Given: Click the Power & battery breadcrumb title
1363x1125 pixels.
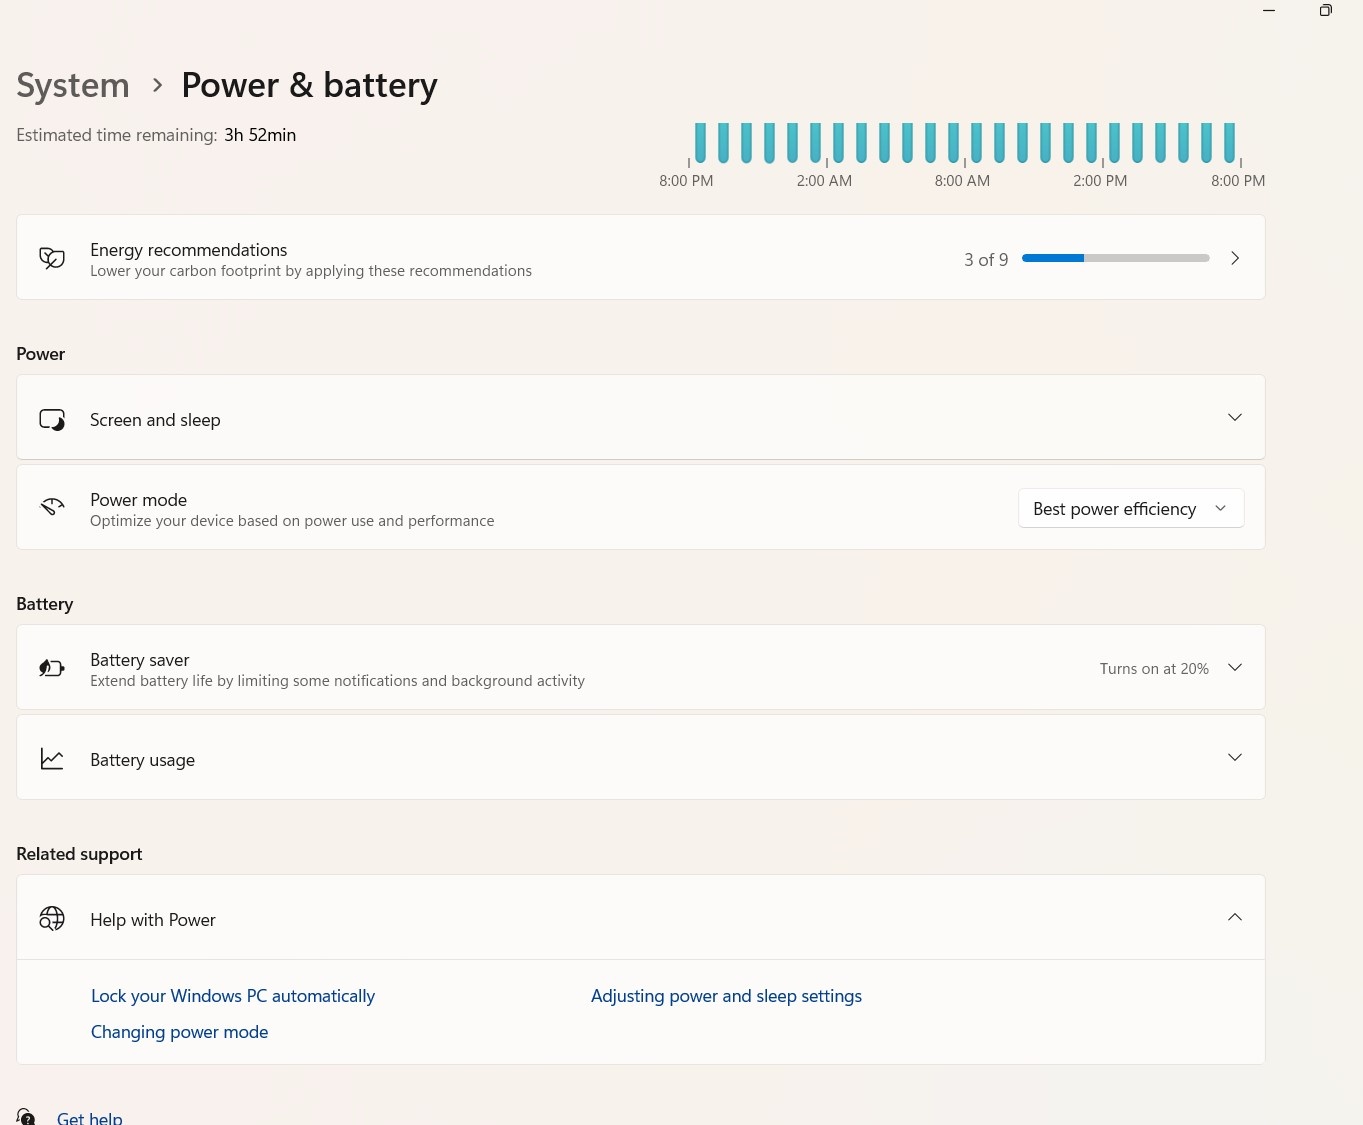Looking at the screenshot, I should tap(309, 84).
